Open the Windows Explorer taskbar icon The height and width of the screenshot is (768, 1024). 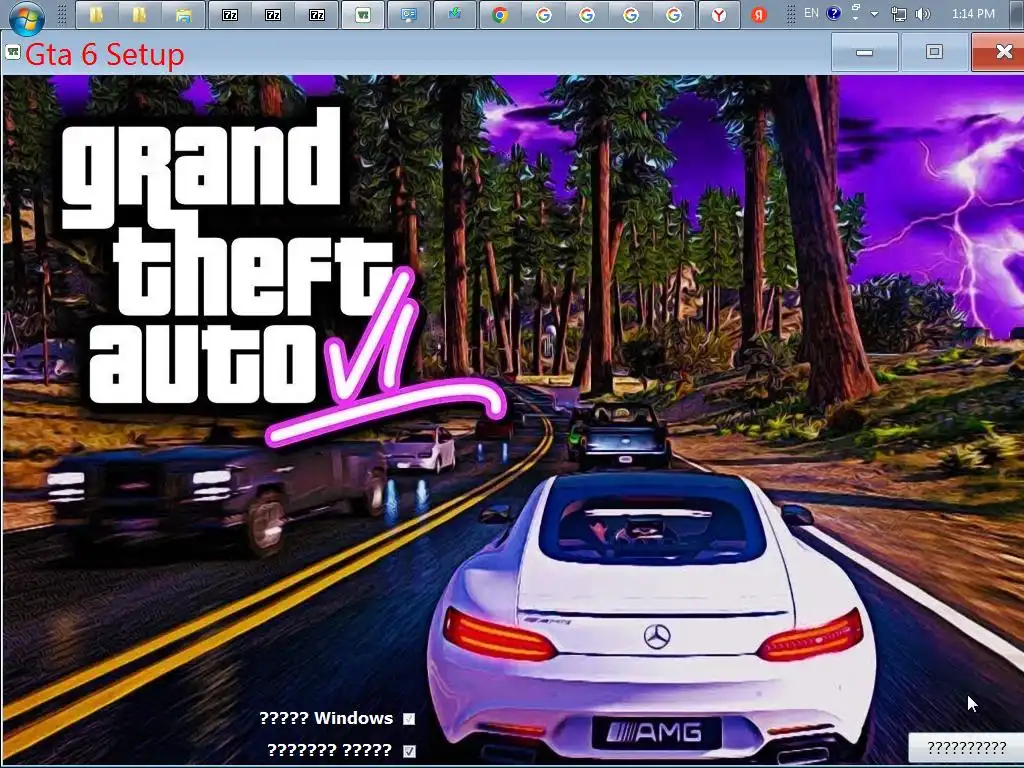184,15
